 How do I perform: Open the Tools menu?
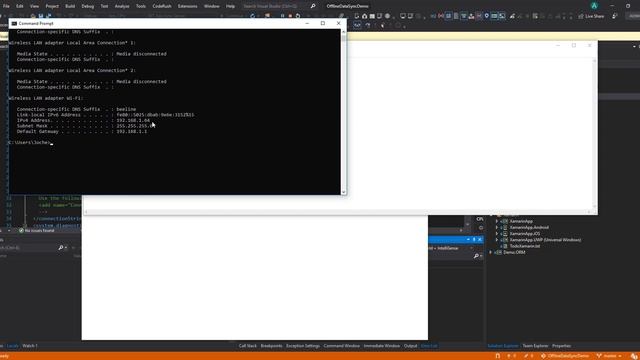pos(141,6)
